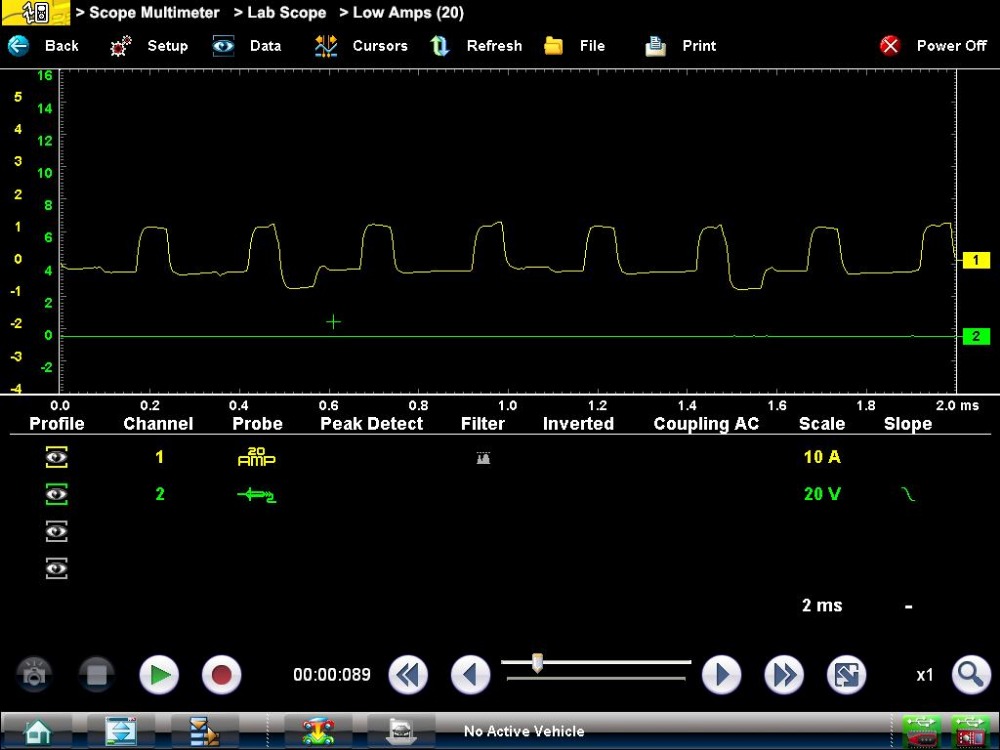This screenshot has width=1000, height=750.
Task: Change the Channel 2 scale 20 V
Action: tap(821, 494)
